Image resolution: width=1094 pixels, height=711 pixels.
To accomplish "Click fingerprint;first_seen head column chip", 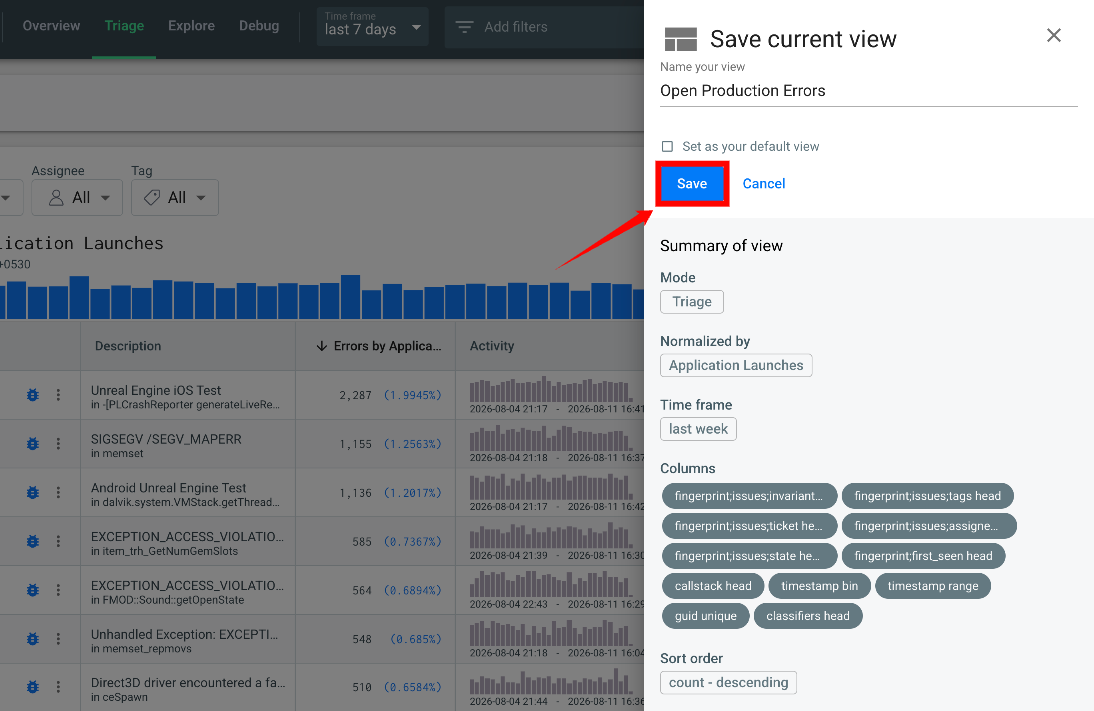I will [x=923, y=556].
